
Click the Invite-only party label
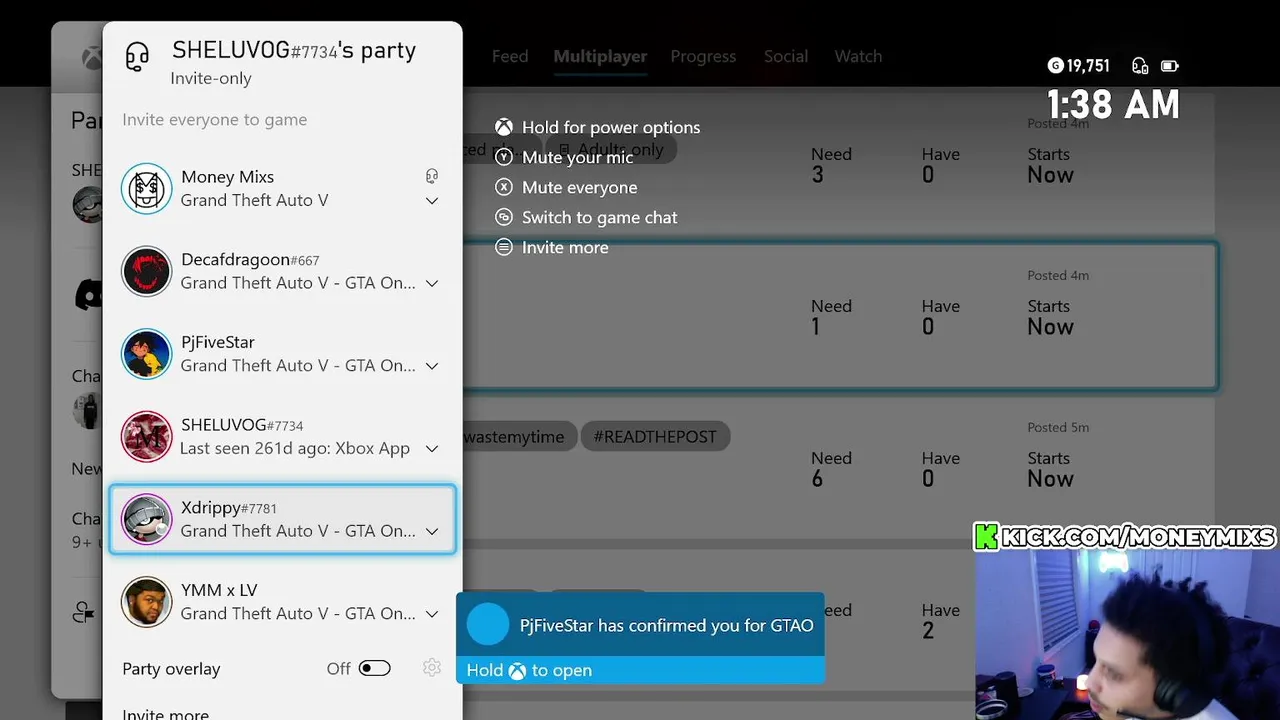(211, 79)
